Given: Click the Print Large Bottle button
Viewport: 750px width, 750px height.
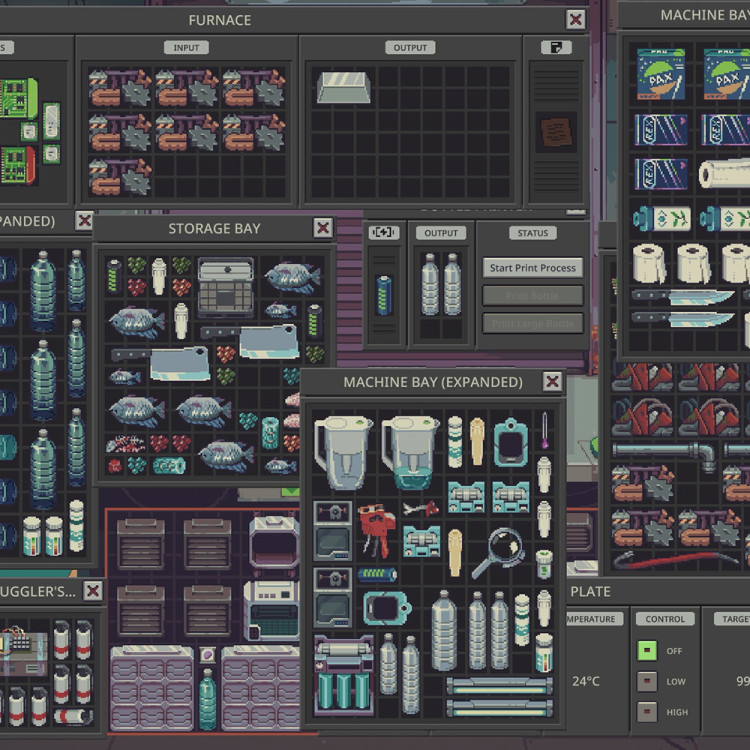Looking at the screenshot, I should 532,323.
